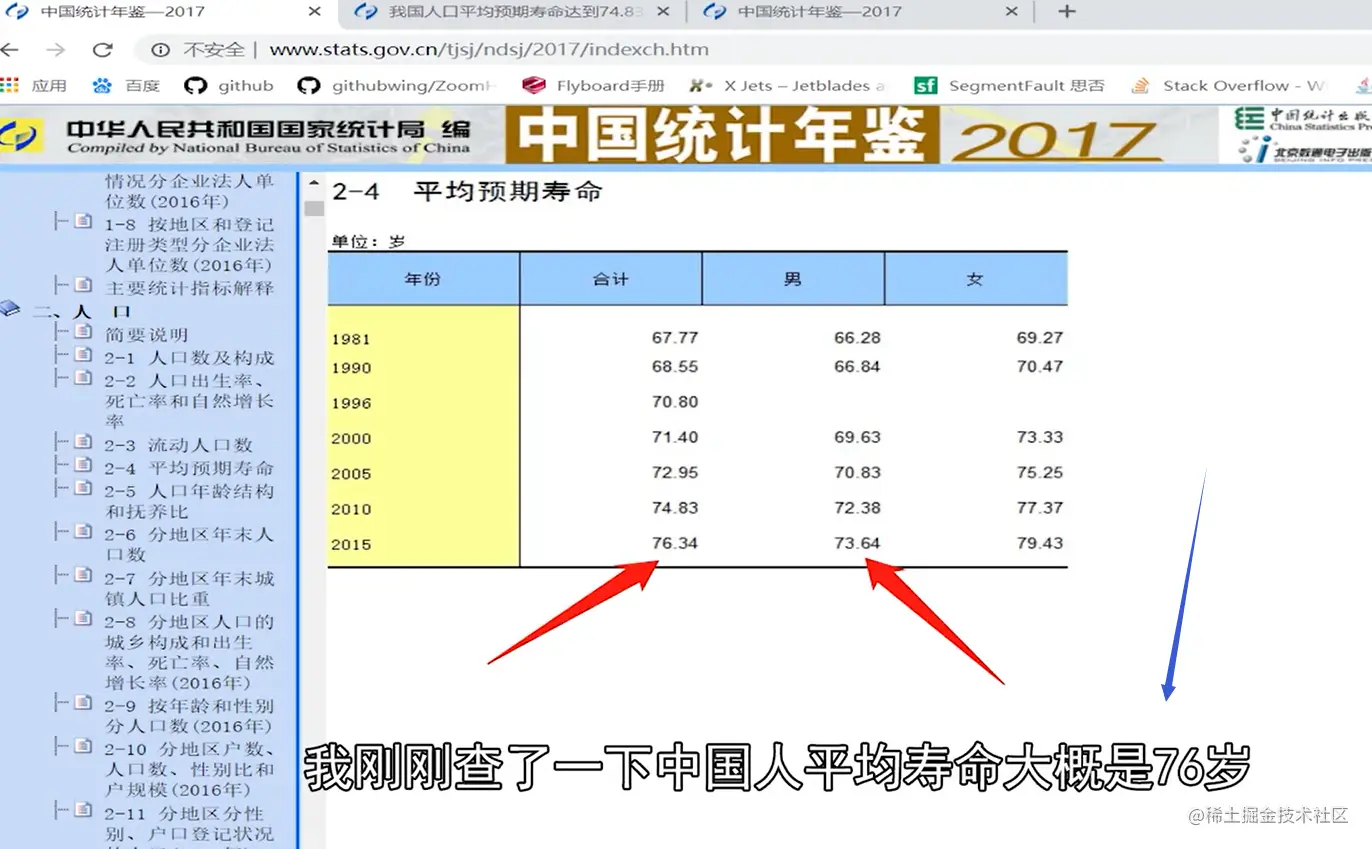Screen dimensions: 1372x849
Task: Click the site info icon beside 不安全
Action: click(160, 49)
